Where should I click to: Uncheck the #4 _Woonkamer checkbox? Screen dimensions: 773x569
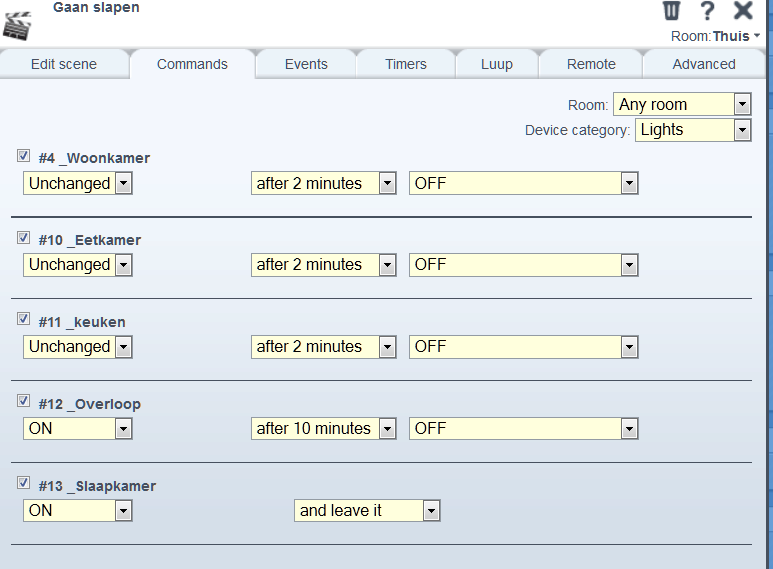point(23,156)
